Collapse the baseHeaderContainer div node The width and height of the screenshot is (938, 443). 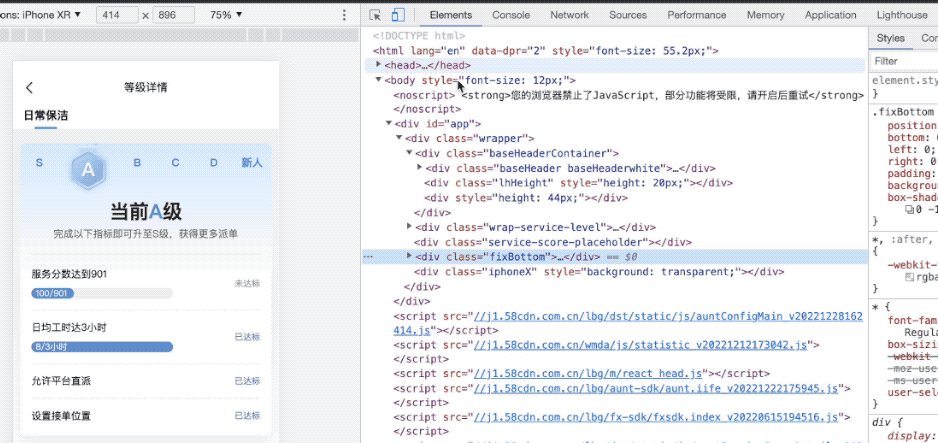click(409, 153)
